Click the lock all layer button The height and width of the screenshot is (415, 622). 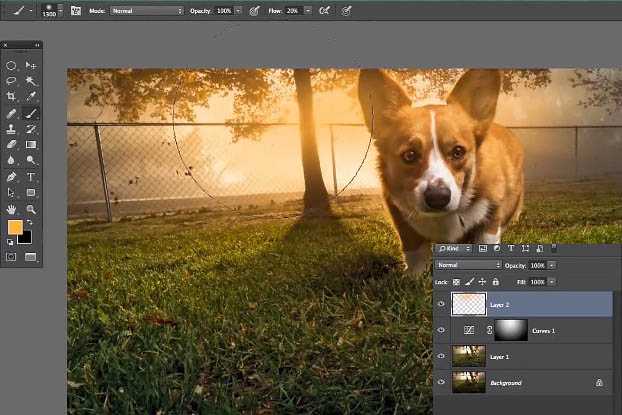(x=497, y=283)
